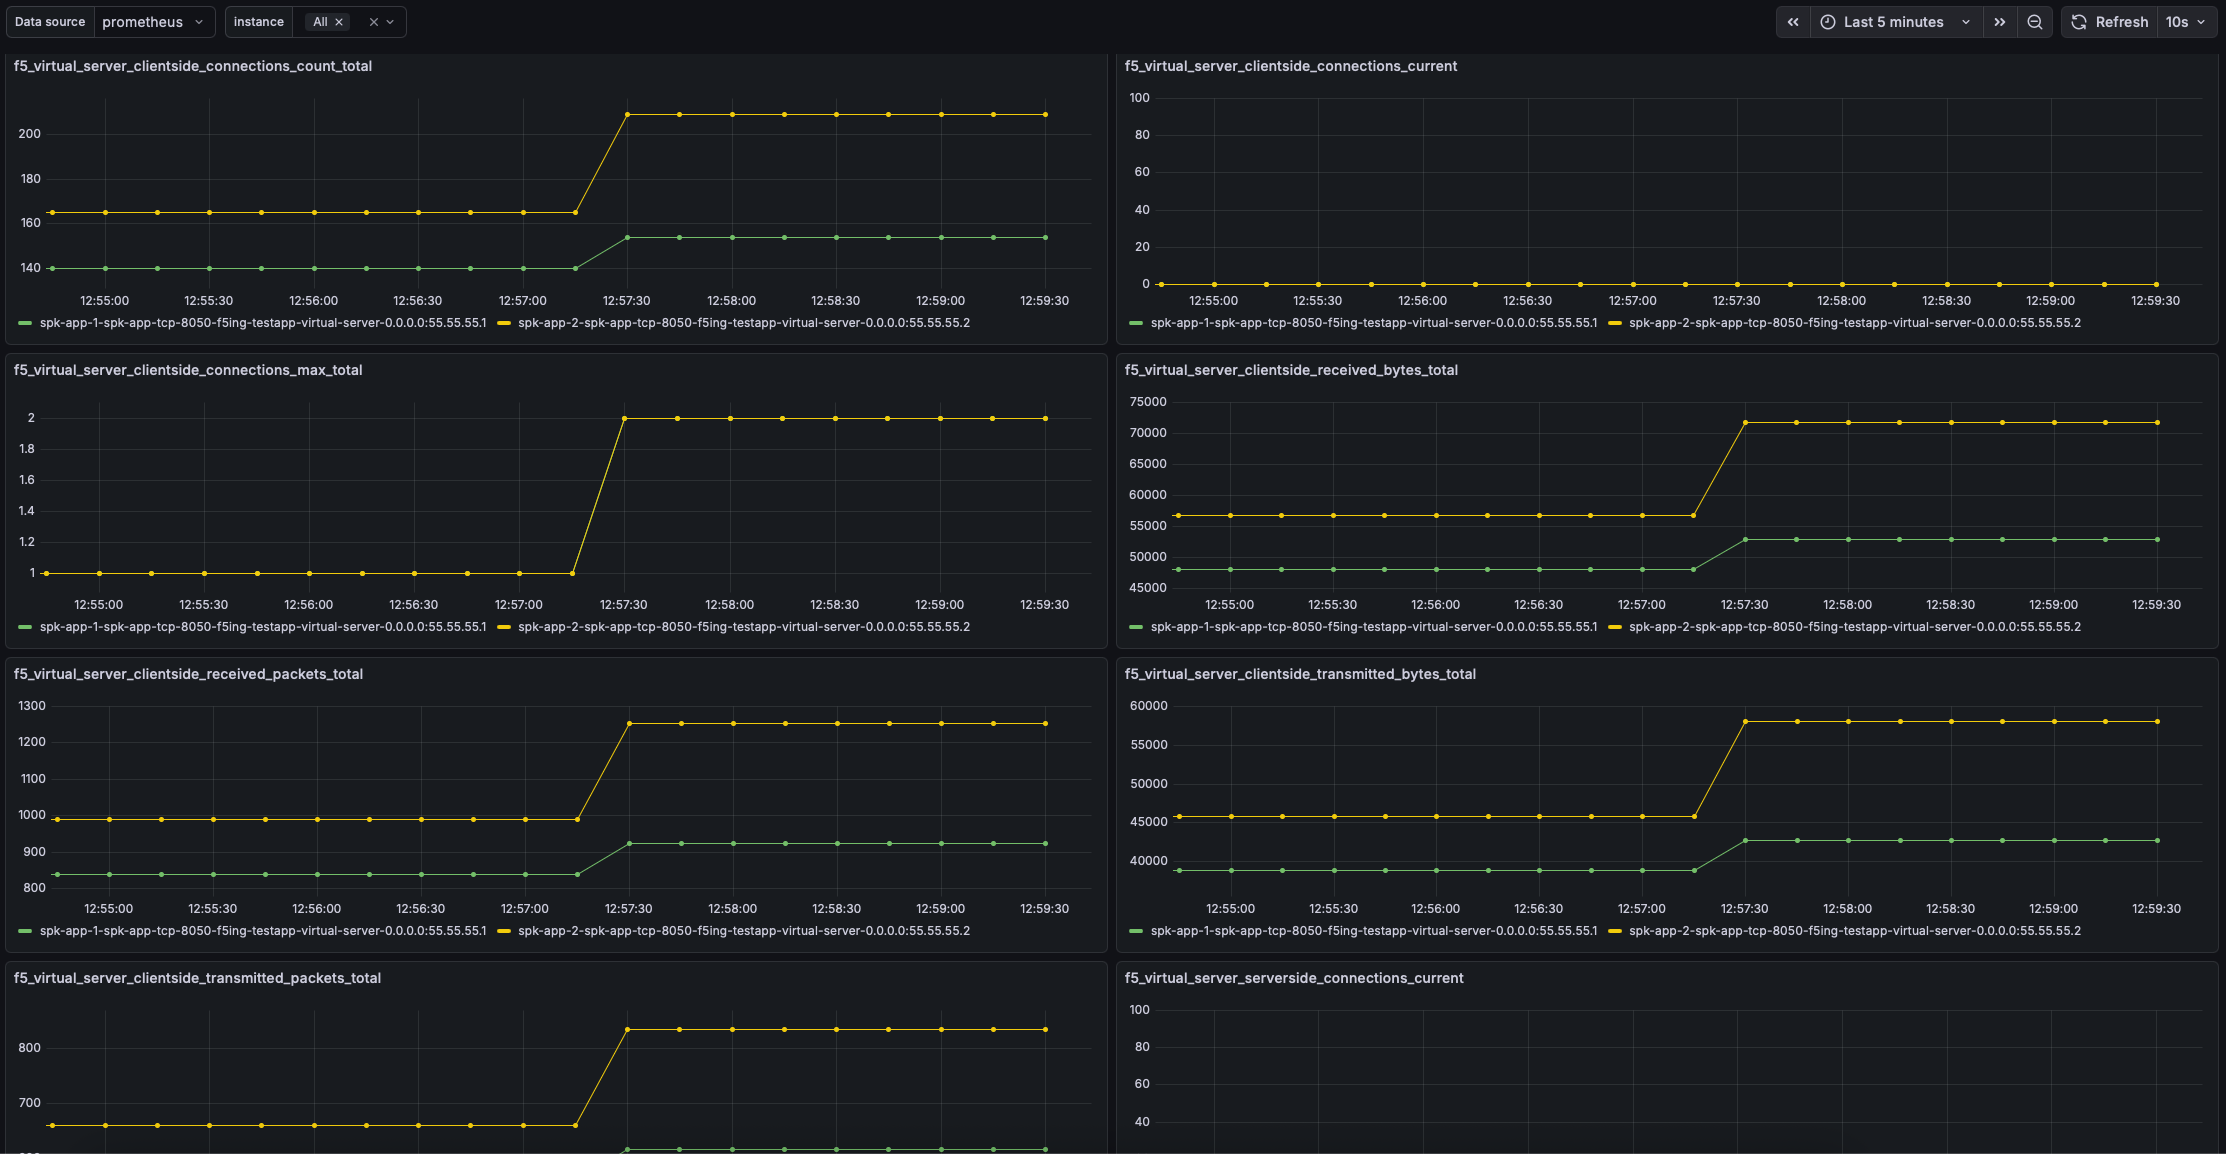2226x1154 pixels.
Task: Open the 10s refresh interval dropdown
Action: pyautogui.click(x=2187, y=22)
